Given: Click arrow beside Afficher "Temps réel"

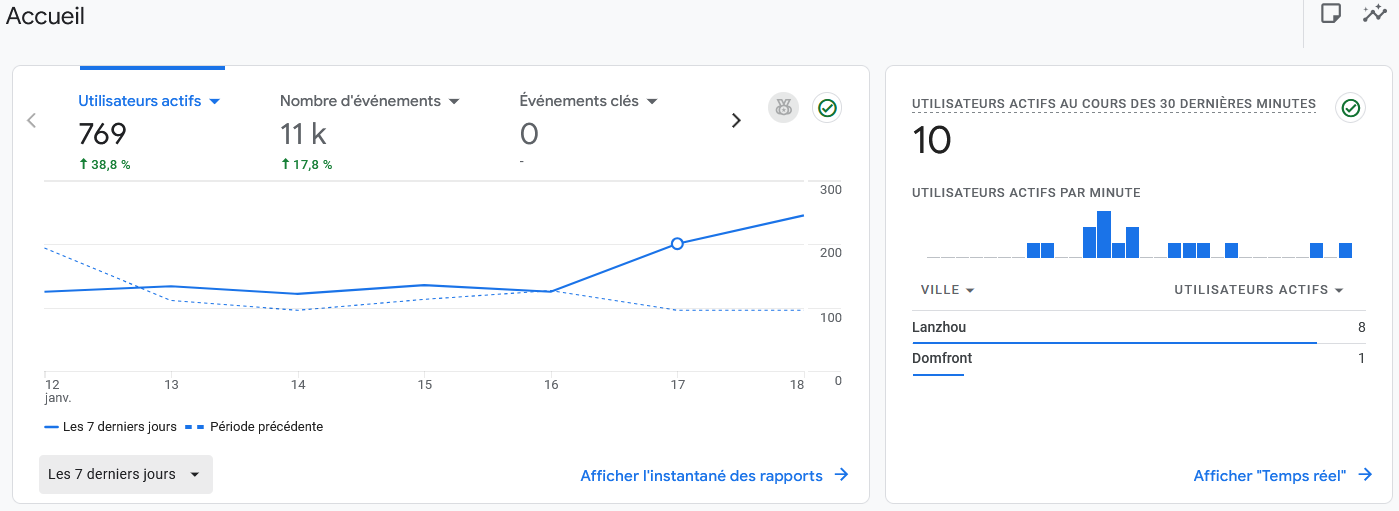Looking at the screenshot, I should [1365, 476].
